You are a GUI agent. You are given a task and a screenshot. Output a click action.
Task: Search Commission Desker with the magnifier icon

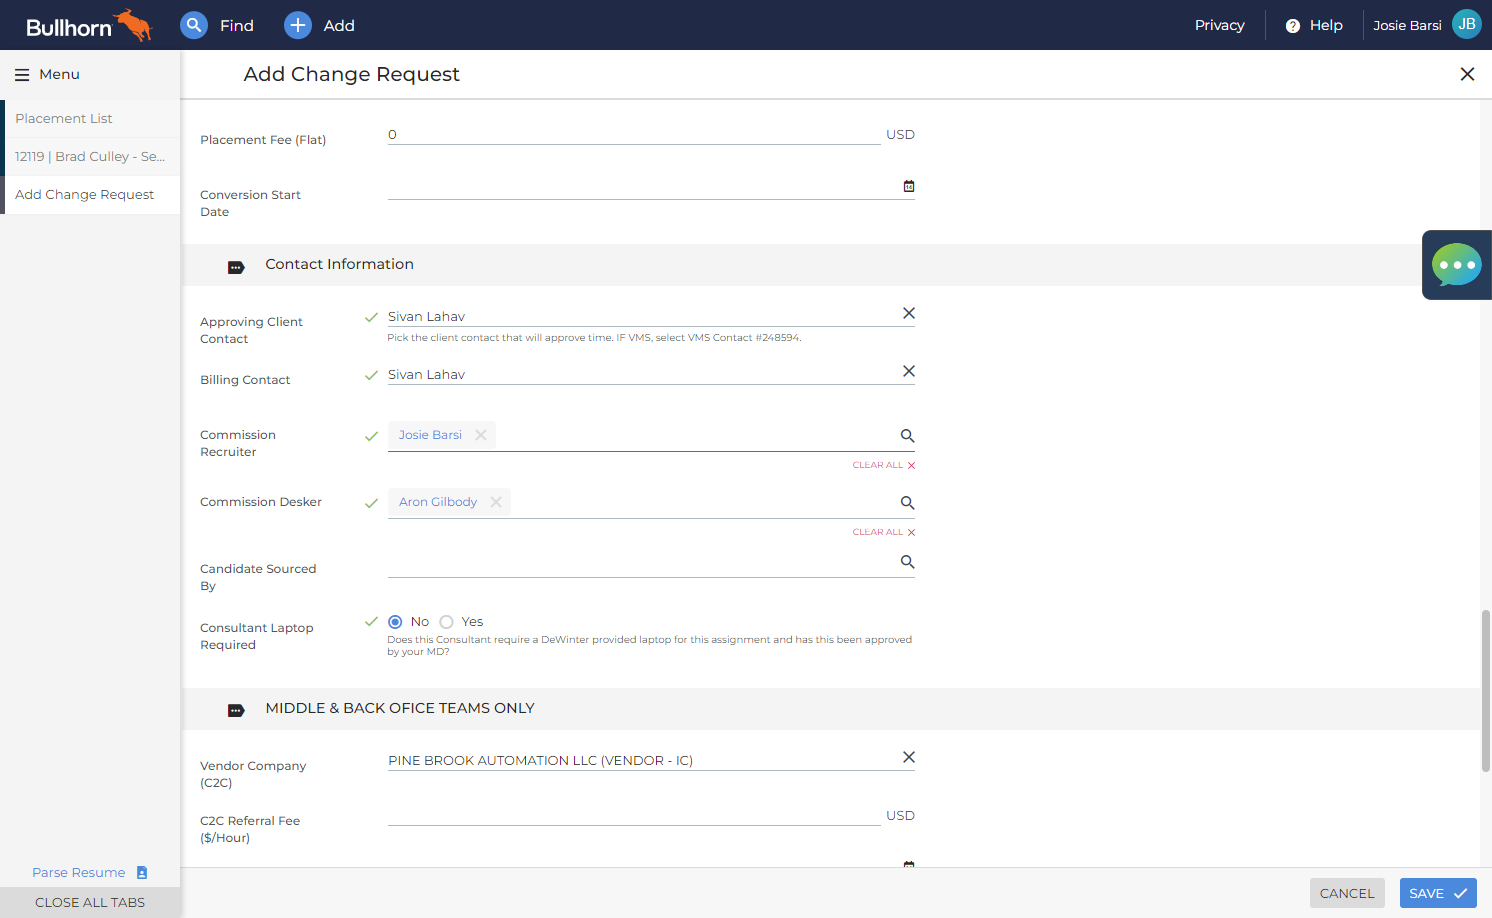click(907, 503)
